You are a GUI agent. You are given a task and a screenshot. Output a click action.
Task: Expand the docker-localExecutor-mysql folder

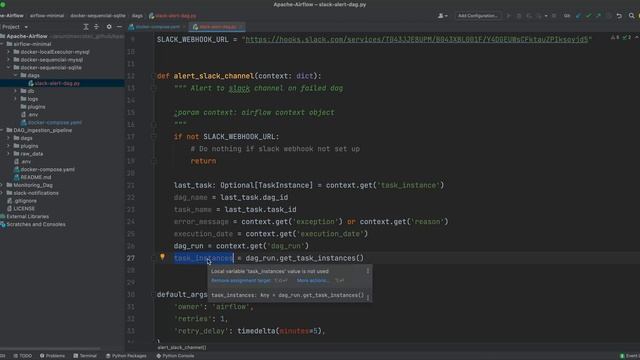[9, 52]
